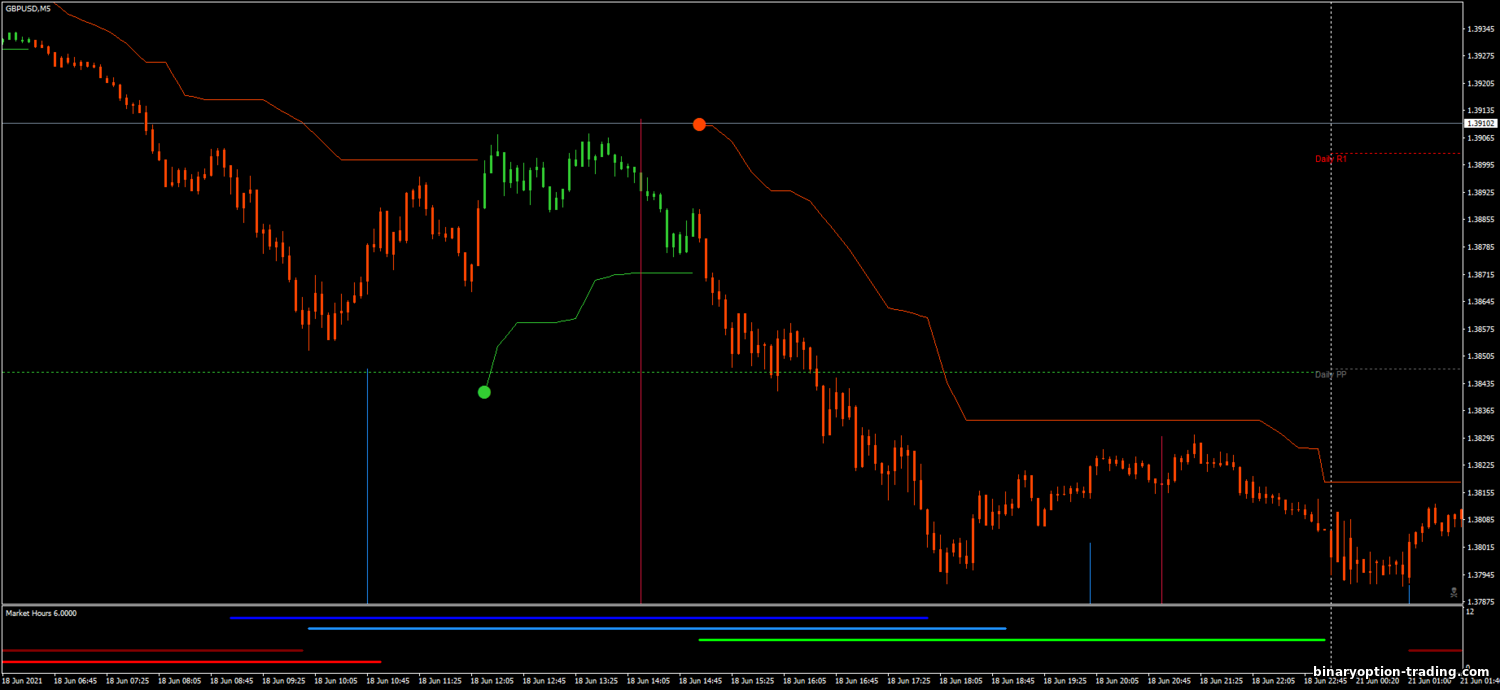
Task: Click time axis label 18 Jun 09:25
Action: [284, 681]
